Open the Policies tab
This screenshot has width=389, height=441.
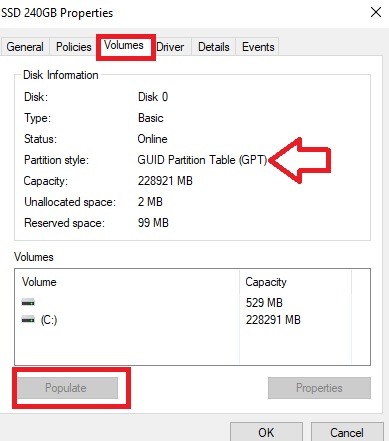74,47
